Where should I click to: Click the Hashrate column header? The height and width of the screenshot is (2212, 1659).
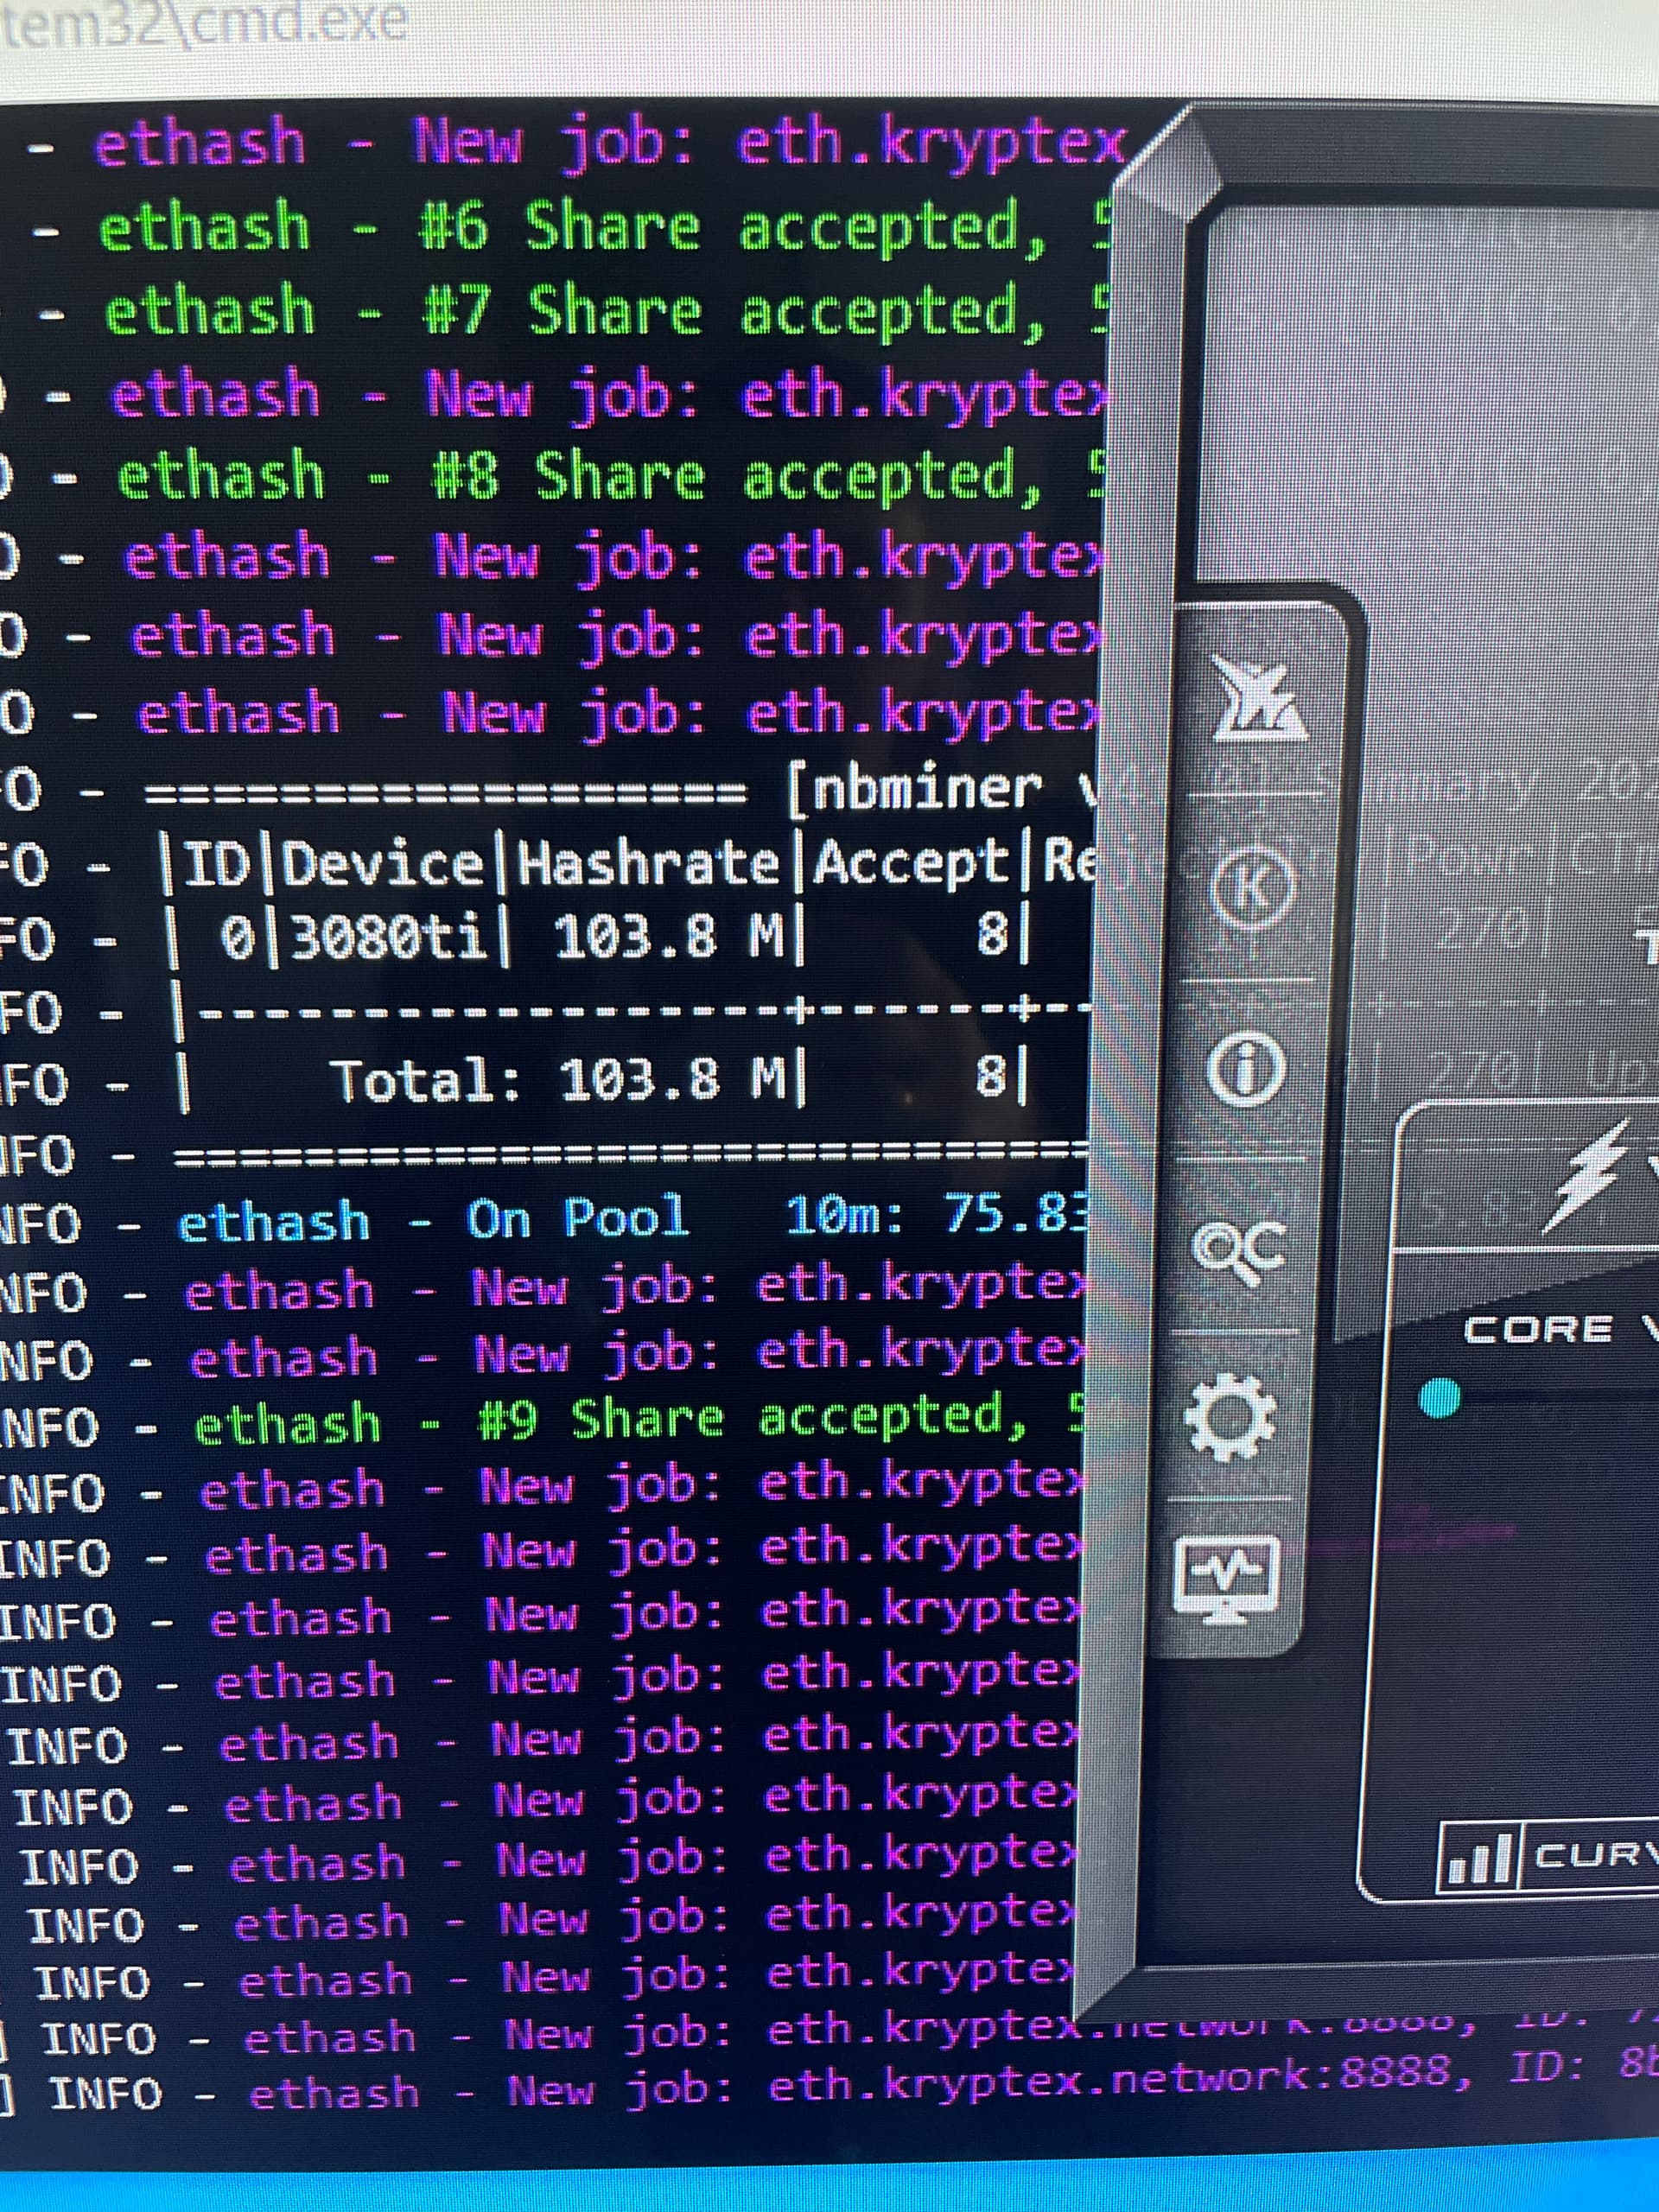[648, 864]
